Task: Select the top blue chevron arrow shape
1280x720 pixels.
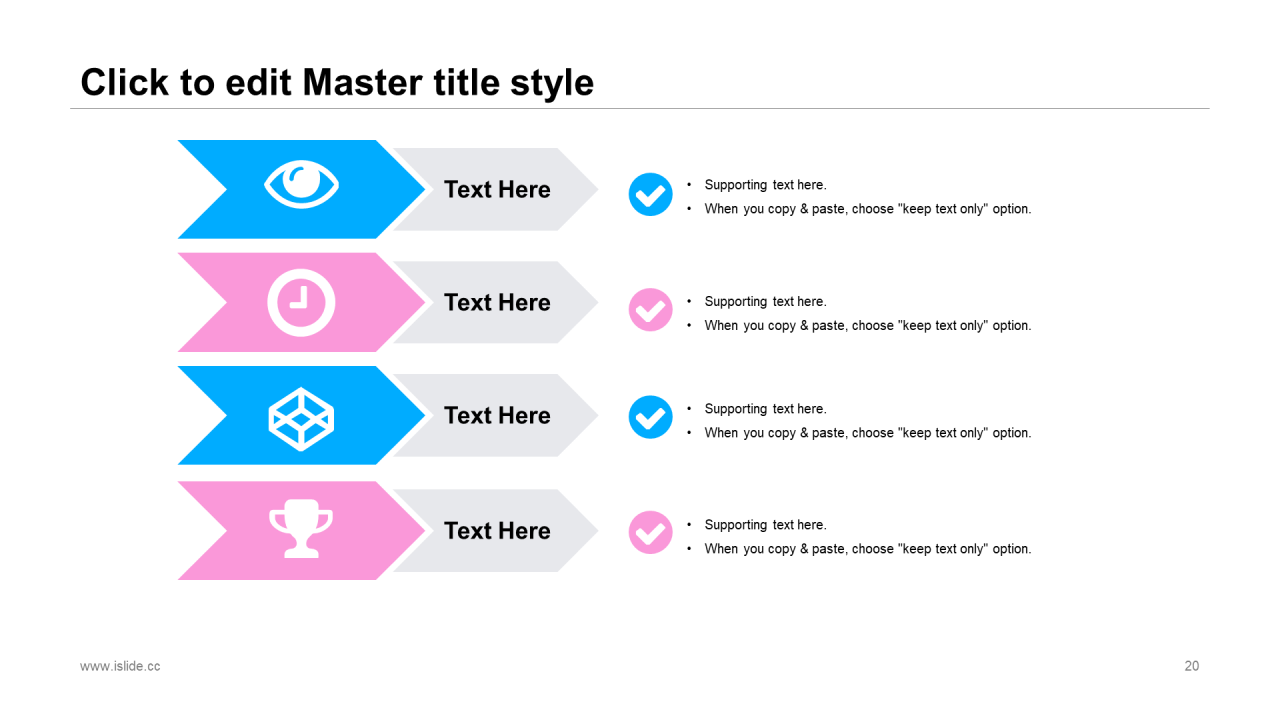Action: click(x=301, y=189)
